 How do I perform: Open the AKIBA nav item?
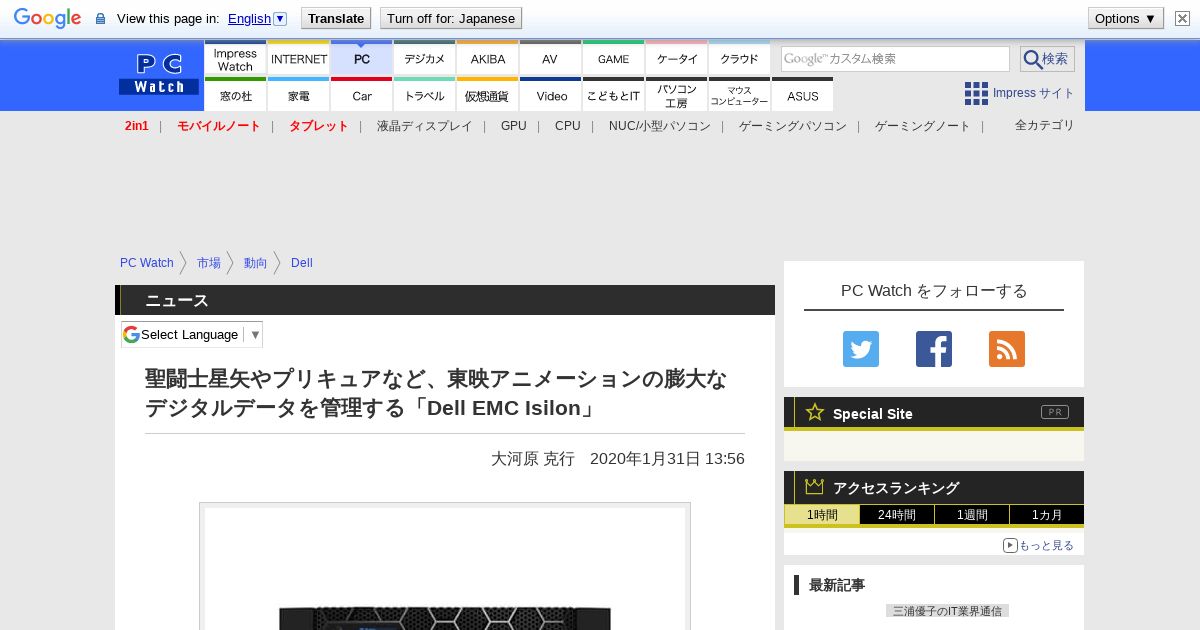[x=488, y=58]
